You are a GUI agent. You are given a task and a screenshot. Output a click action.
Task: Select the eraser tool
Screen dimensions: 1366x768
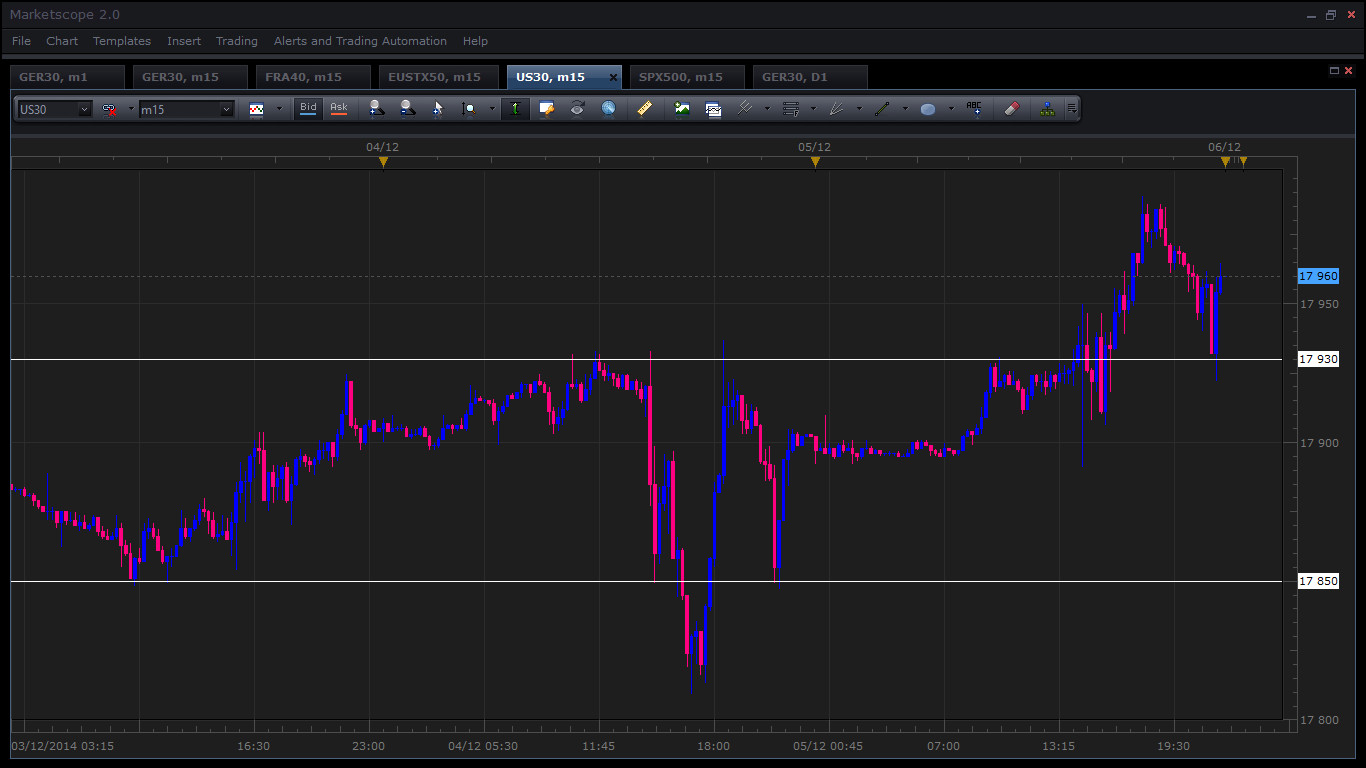(x=1011, y=109)
